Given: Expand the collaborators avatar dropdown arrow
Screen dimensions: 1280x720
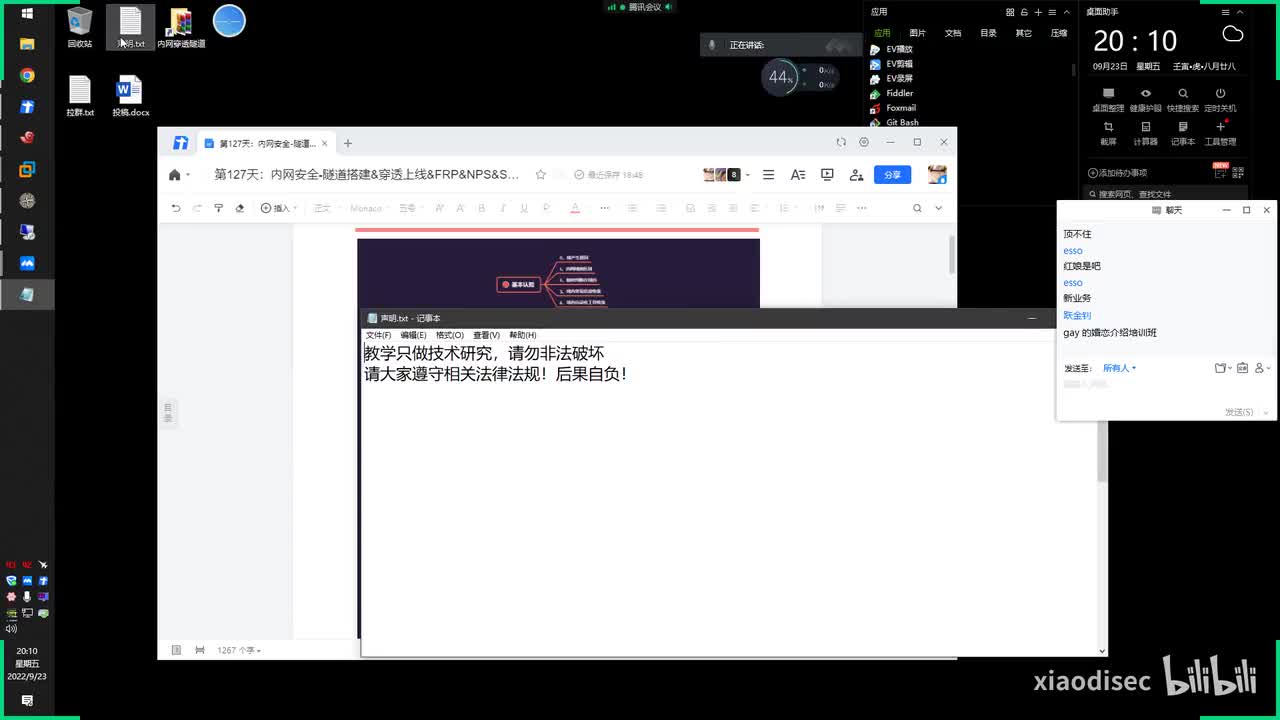Looking at the screenshot, I should point(748,175).
